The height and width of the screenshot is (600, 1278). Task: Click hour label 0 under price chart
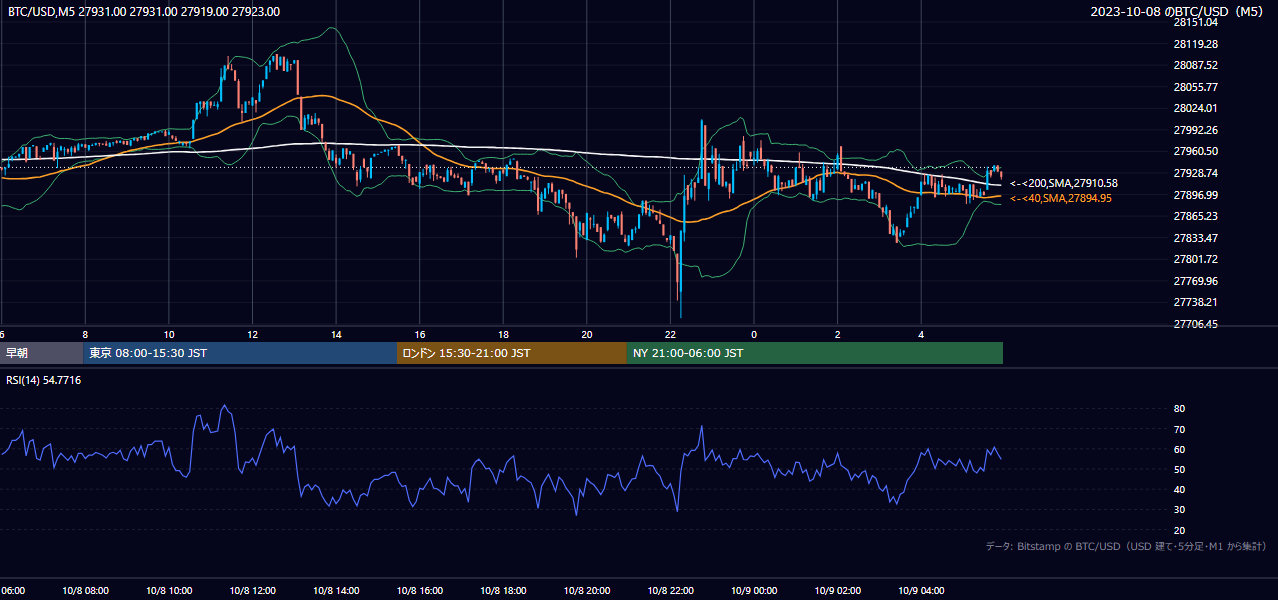tap(754, 334)
